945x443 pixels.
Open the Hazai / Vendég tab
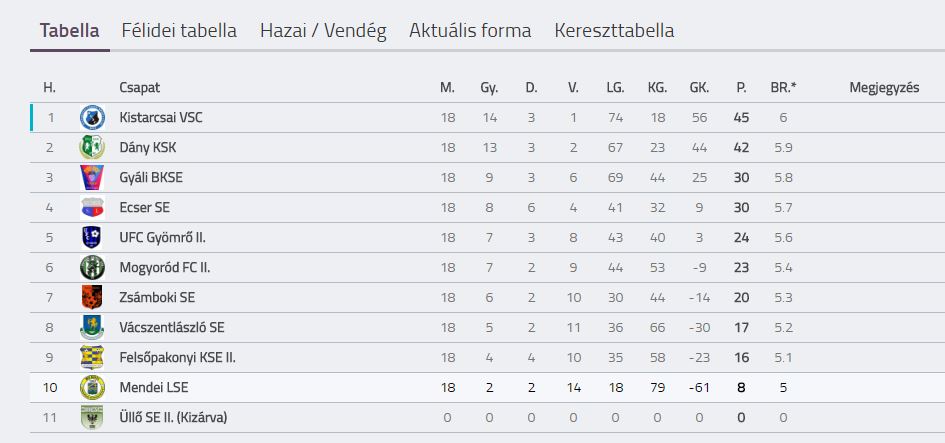tap(323, 31)
